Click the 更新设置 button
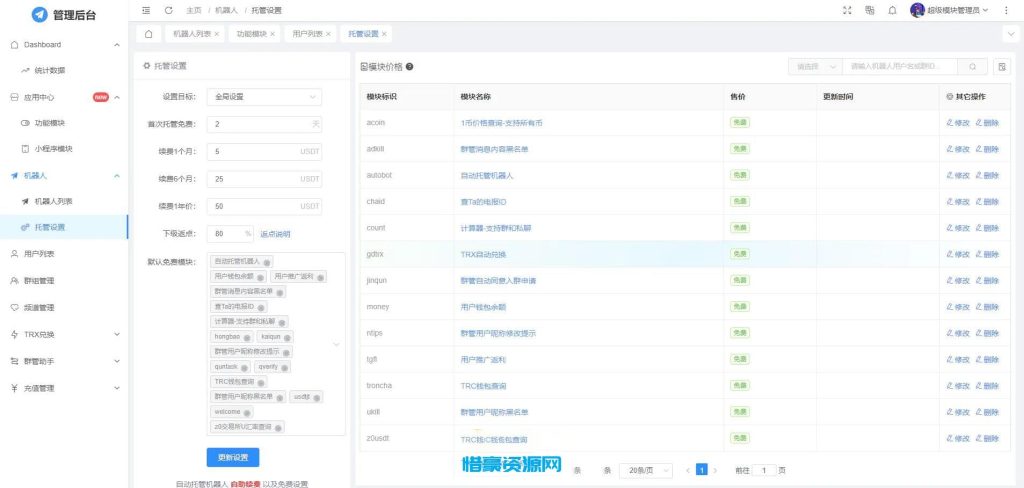This screenshot has height=488, width=1024. pyautogui.click(x=232, y=457)
